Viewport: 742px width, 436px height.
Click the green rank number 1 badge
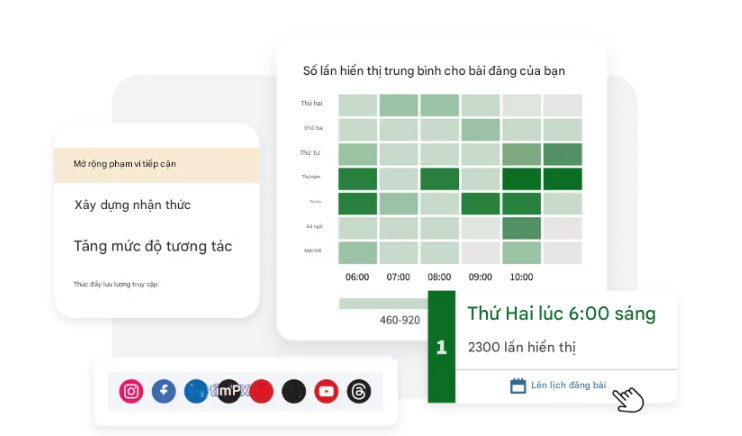[x=441, y=347]
